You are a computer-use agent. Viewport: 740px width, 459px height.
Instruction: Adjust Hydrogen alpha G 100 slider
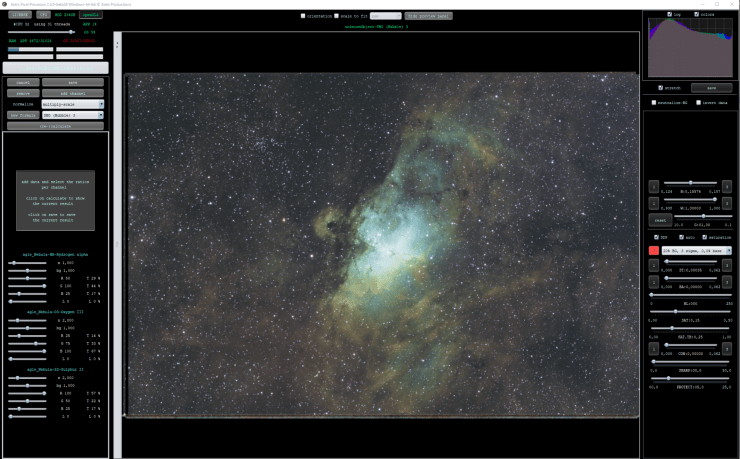(27, 286)
